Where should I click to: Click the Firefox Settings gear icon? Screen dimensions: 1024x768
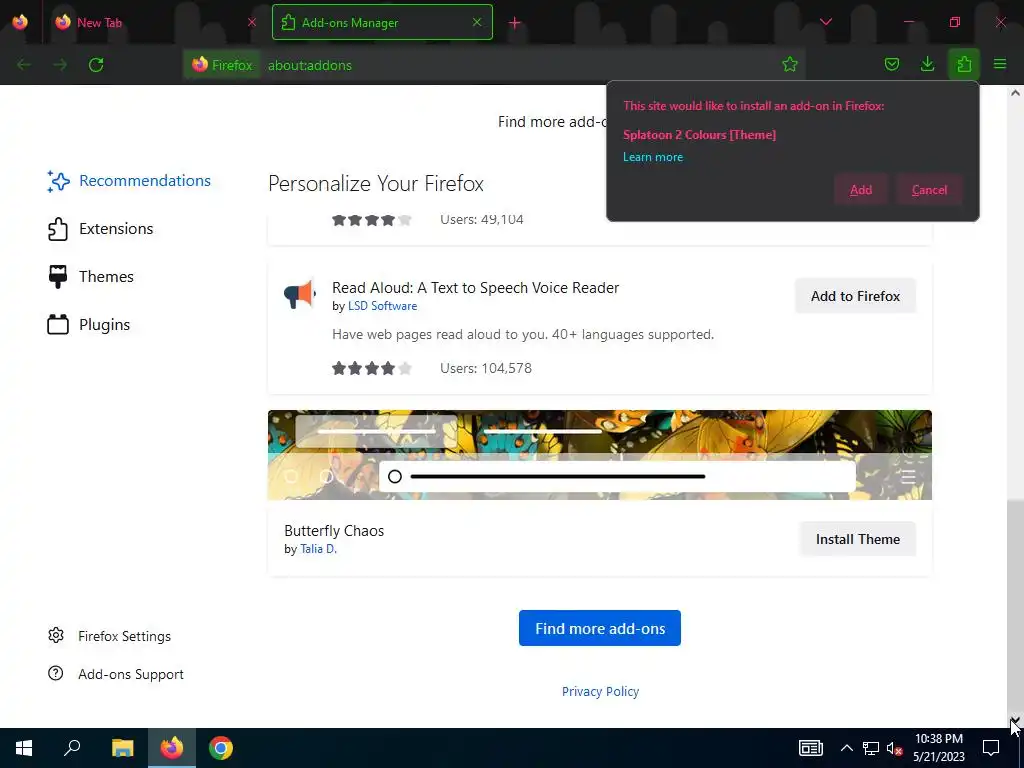coord(56,635)
